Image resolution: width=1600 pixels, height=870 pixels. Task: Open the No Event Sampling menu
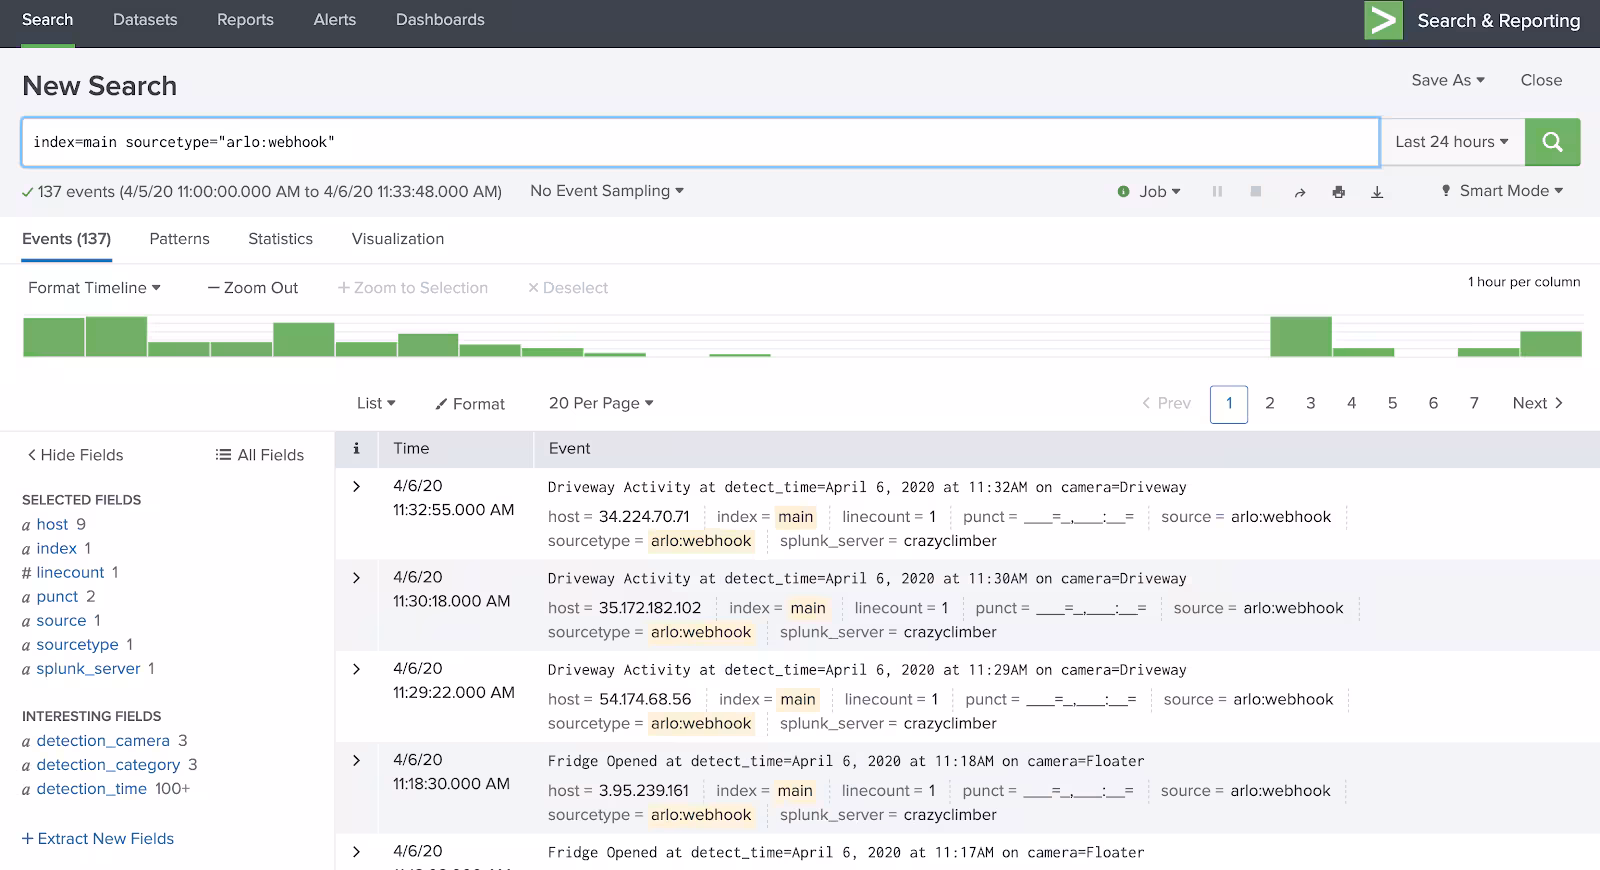[606, 191]
